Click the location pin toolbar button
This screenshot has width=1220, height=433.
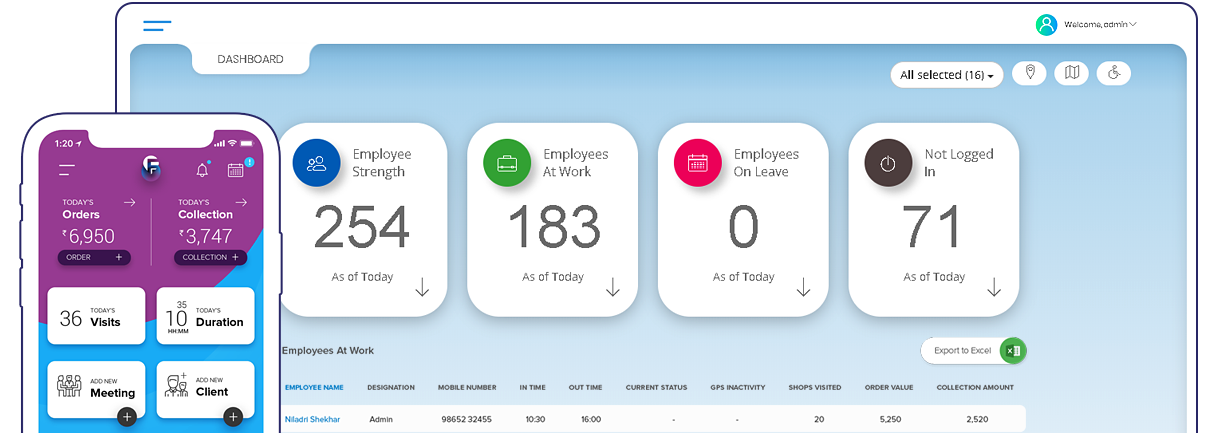(1030, 73)
